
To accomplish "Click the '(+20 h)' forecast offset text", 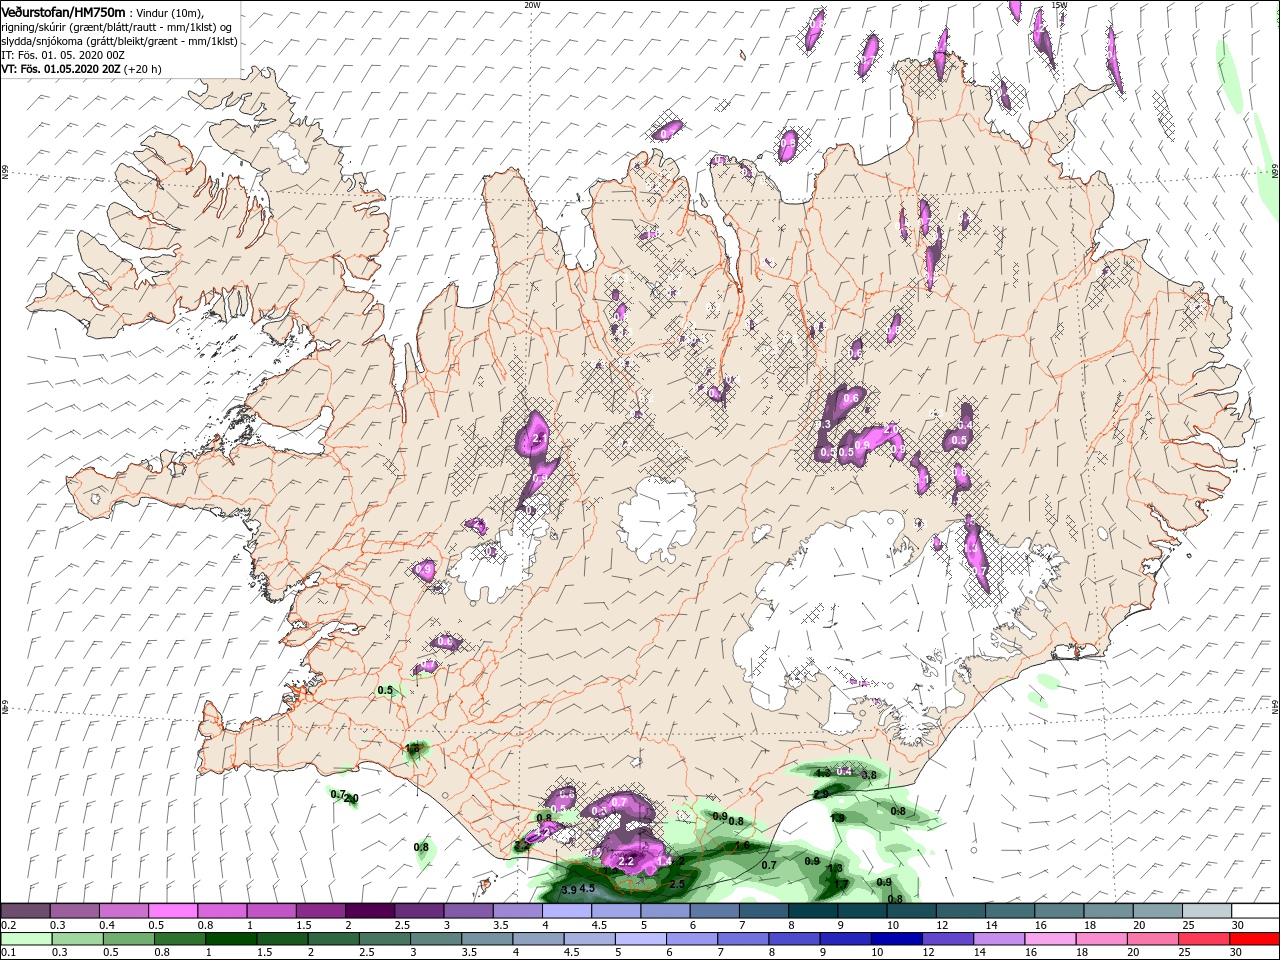I will [143, 69].
